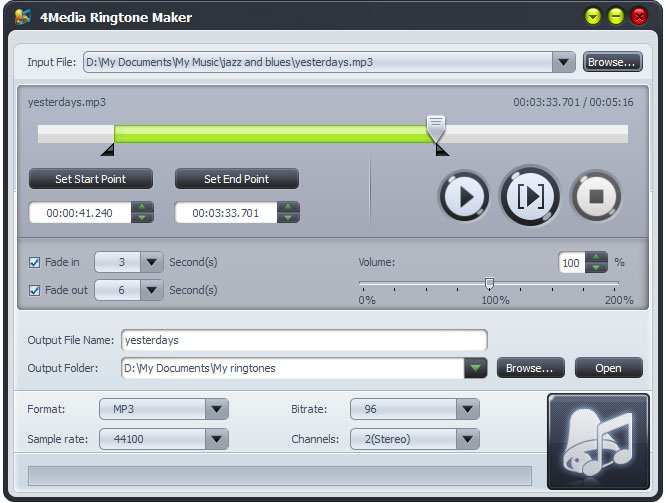
Task: Open Fade out seconds dropdown
Action: pos(151,290)
